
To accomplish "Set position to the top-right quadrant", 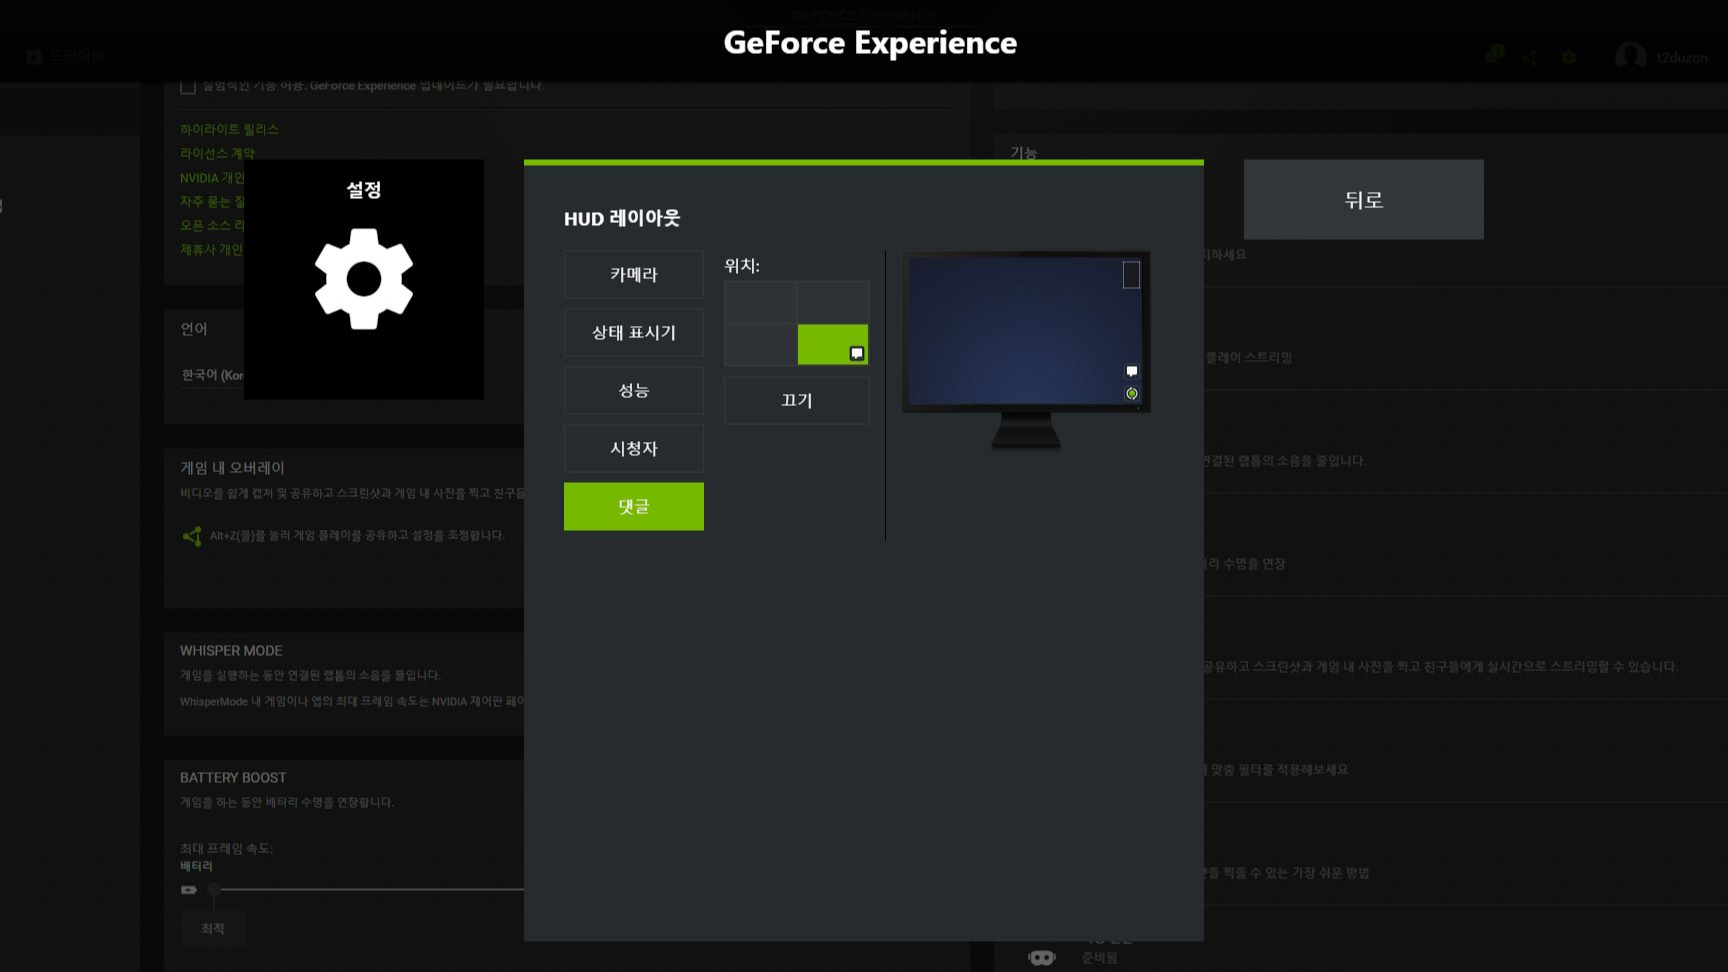I will tap(833, 302).
